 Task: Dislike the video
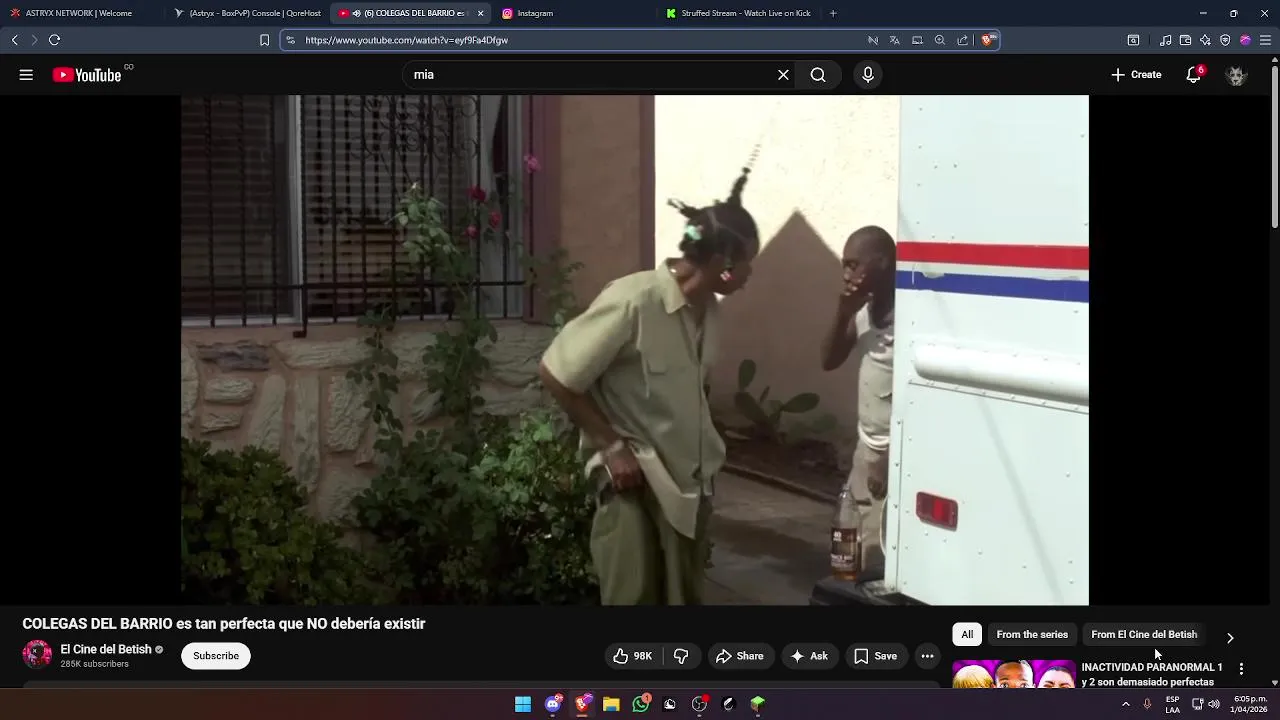(682, 656)
